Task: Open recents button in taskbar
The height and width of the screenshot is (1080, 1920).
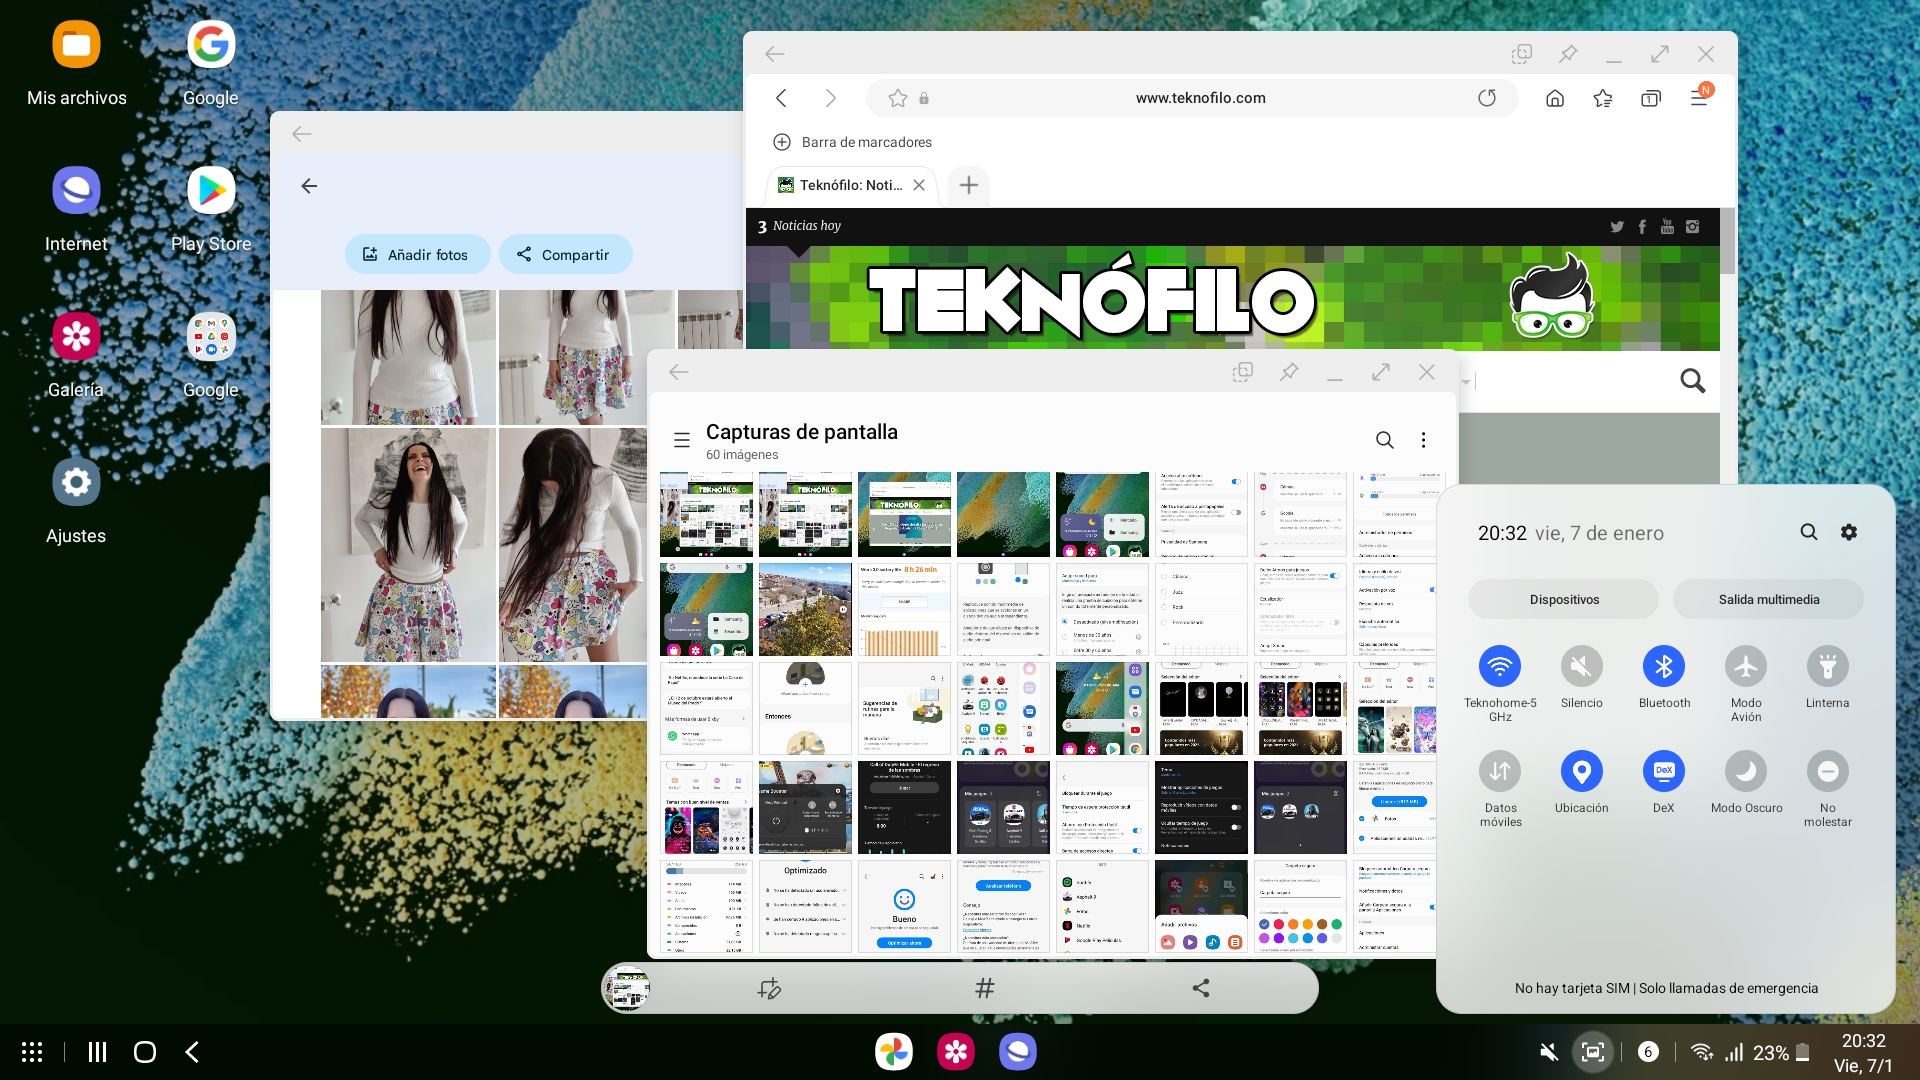Action: 97,1052
